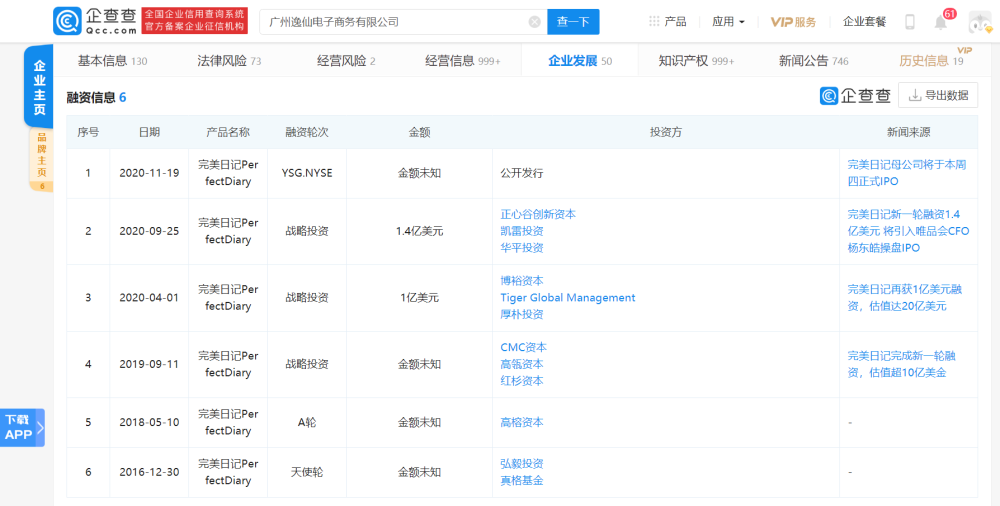Image resolution: width=1000 pixels, height=506 pixels.
Task: Click date cell 2016-12-30
Action: [149, 472]
